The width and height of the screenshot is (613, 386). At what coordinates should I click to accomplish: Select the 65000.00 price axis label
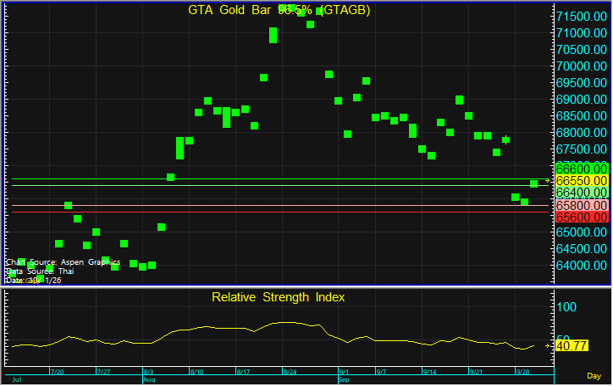pyautogui.click(x=581, y=232)
